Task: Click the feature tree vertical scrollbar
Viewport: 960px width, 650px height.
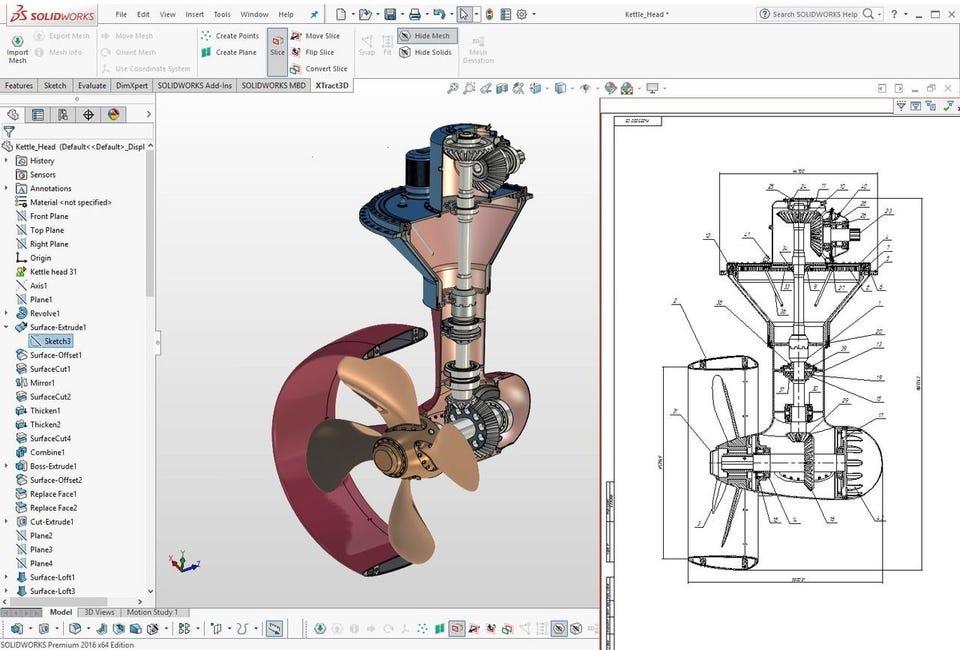Action: coord(150,224)
